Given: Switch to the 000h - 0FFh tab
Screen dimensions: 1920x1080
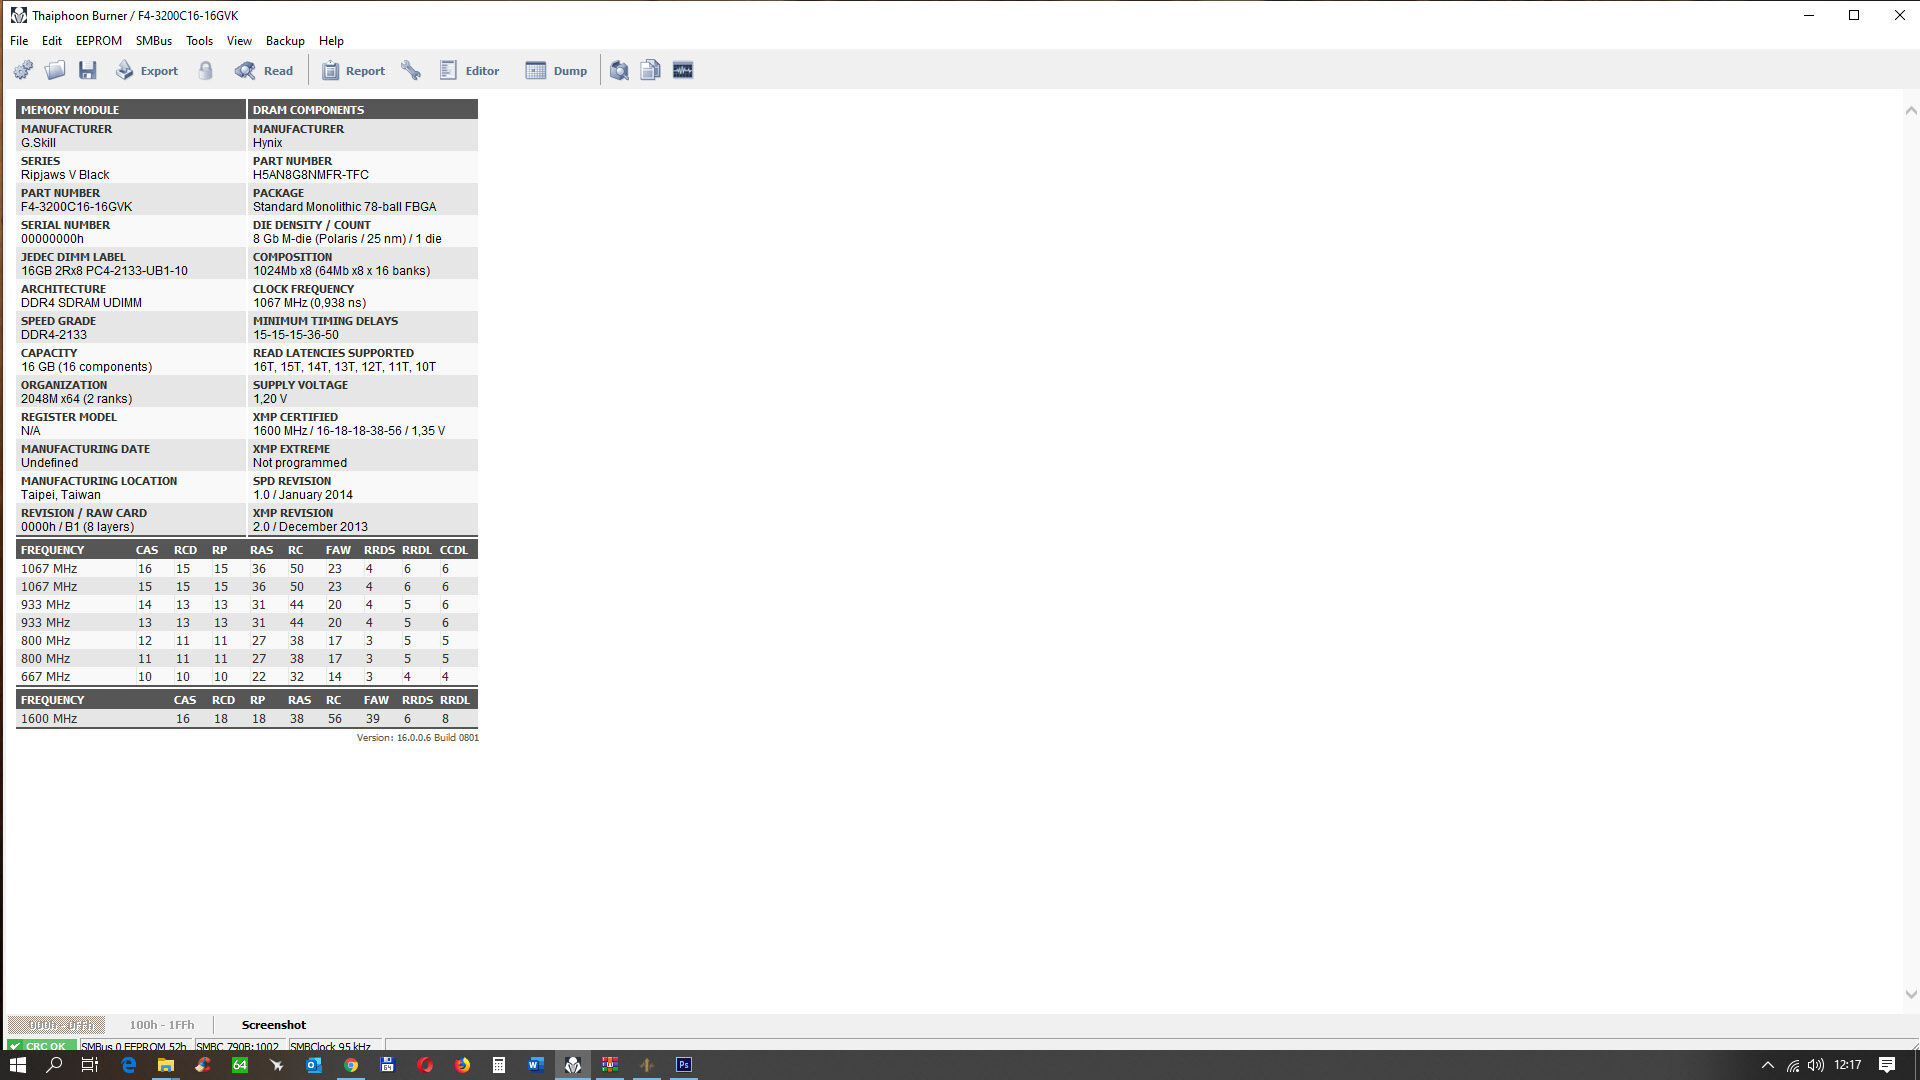Looking at the screenshot, I should coord(57,1025).
